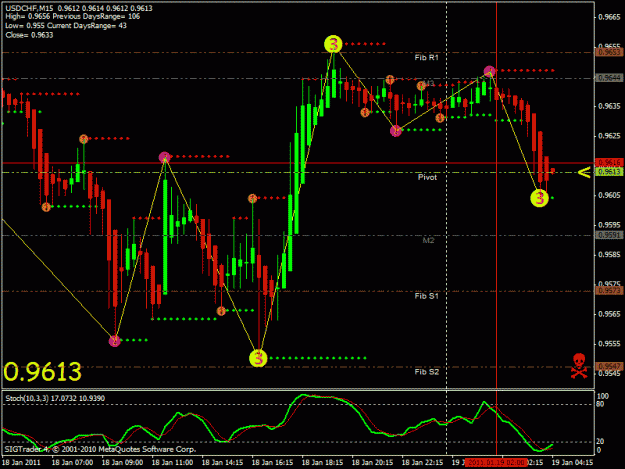The width and height of the screenshot is (625, 469).
Task: Click the 0.9573 price tag on the axis
Action: (x=609, y=291)
